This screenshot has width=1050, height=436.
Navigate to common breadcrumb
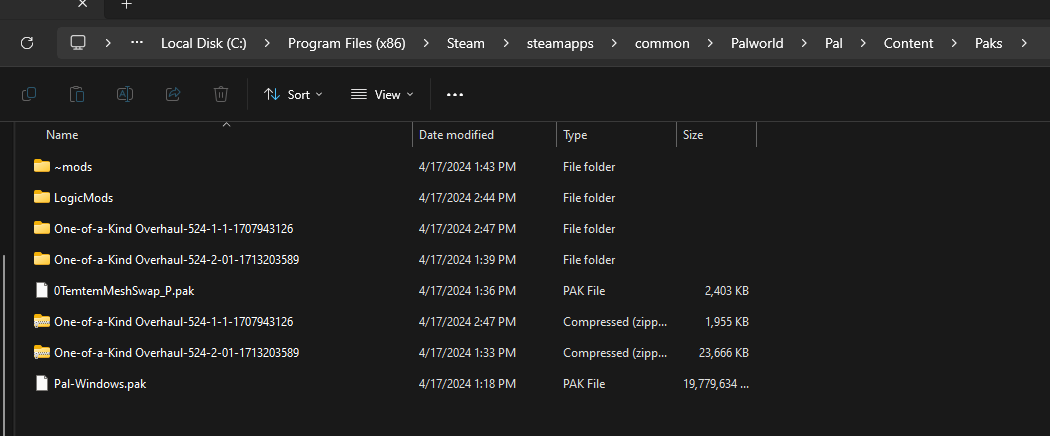662,44
